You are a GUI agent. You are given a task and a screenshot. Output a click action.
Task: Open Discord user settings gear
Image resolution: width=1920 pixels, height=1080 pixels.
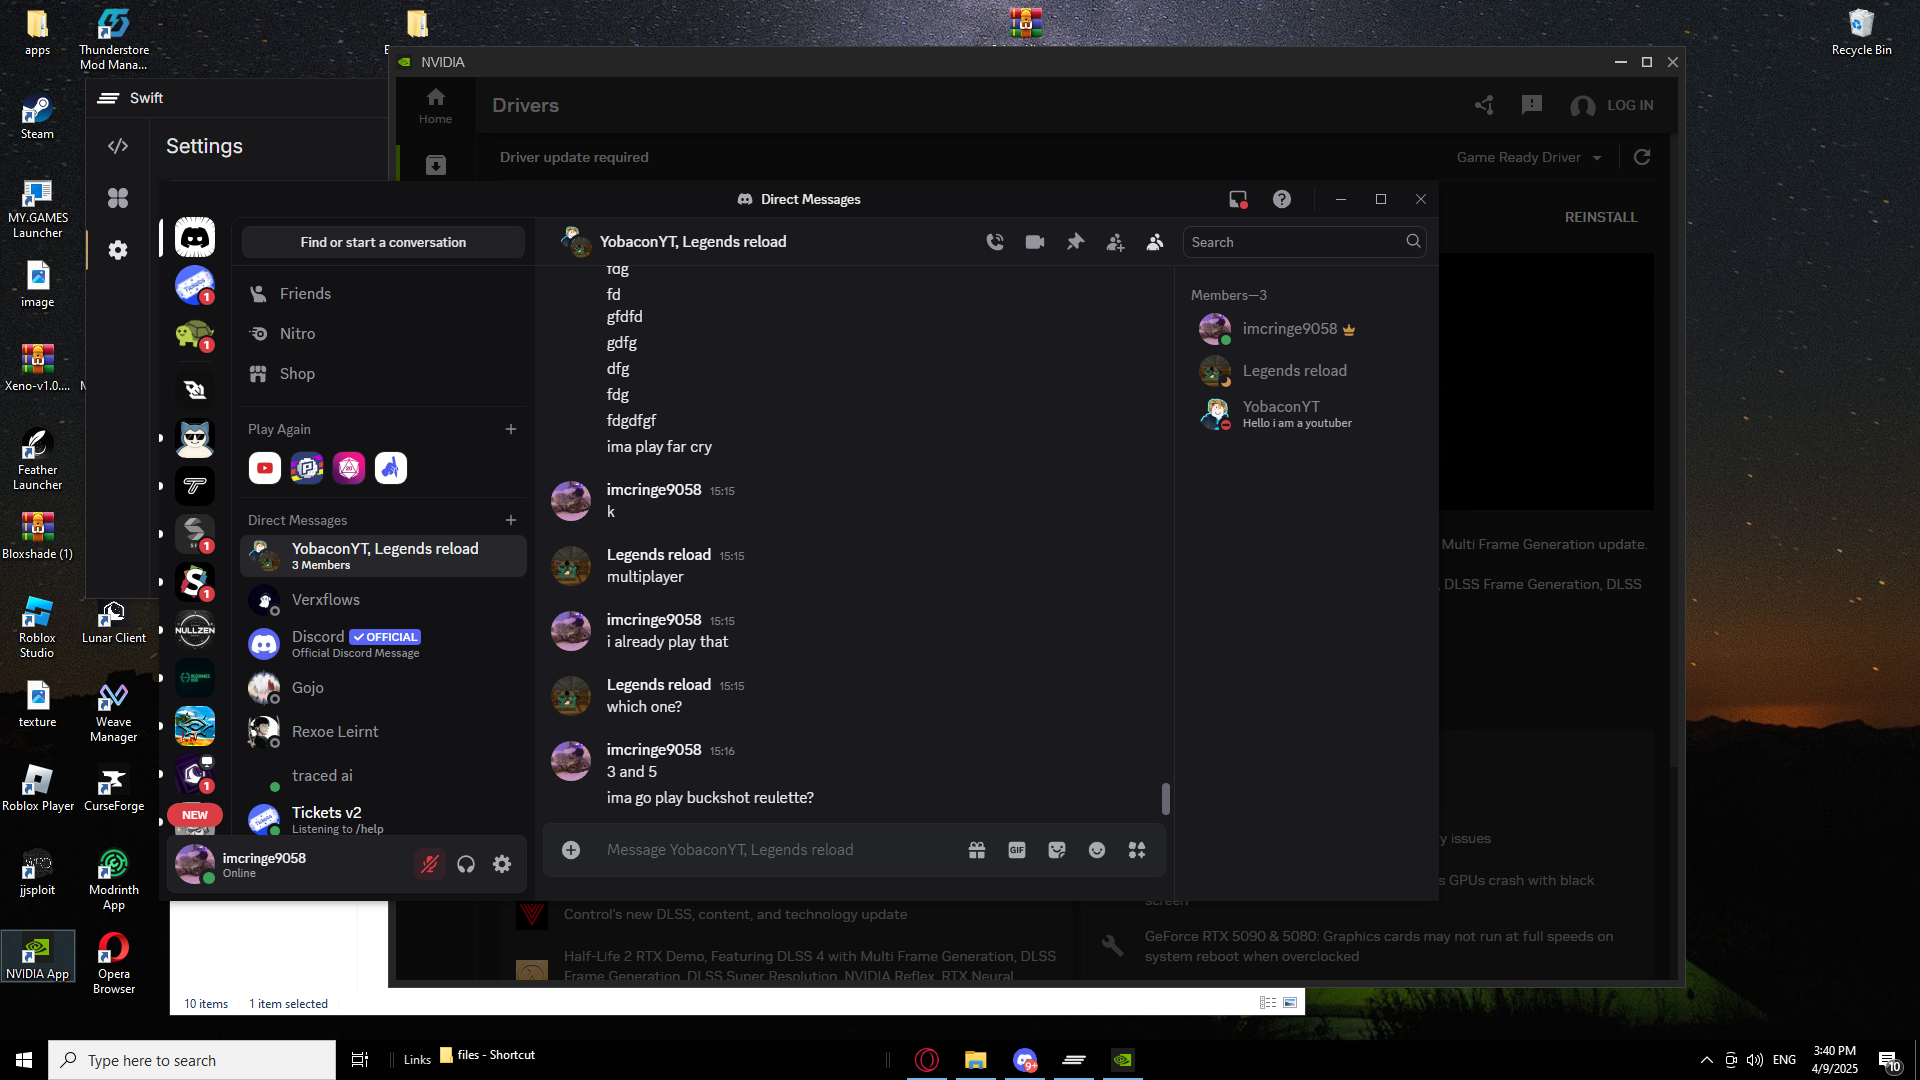[502, 864]
